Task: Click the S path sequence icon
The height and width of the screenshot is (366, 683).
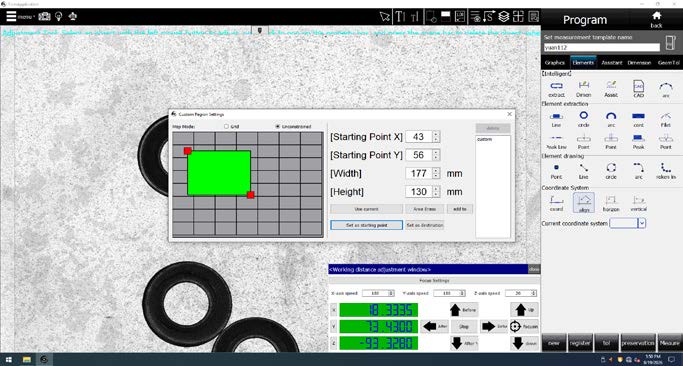Action: [489, 17]
